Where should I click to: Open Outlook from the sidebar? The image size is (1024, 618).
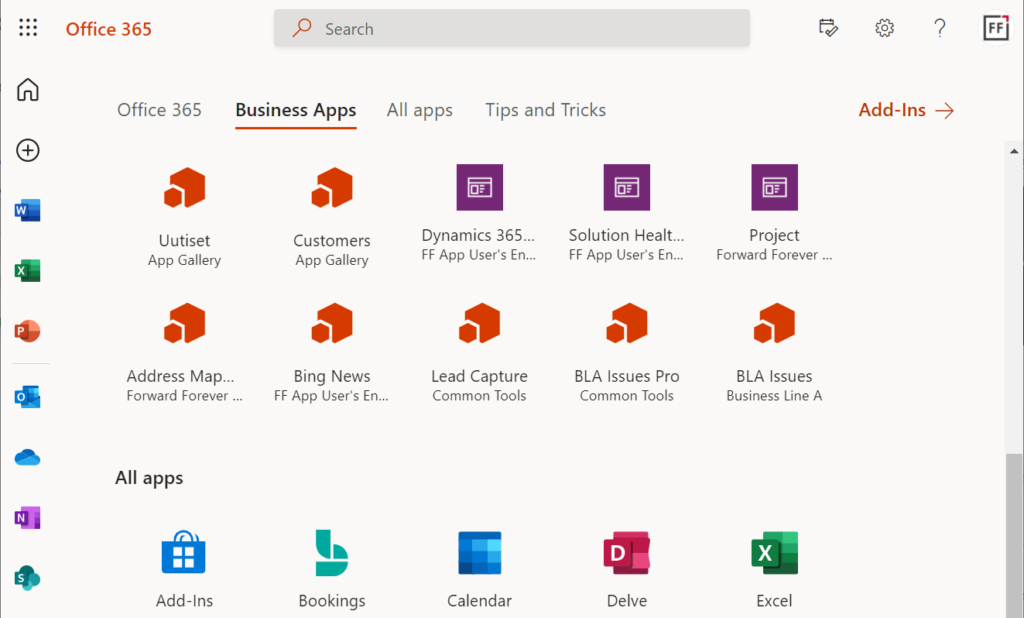pyautogui.click(x=27, y=396)
